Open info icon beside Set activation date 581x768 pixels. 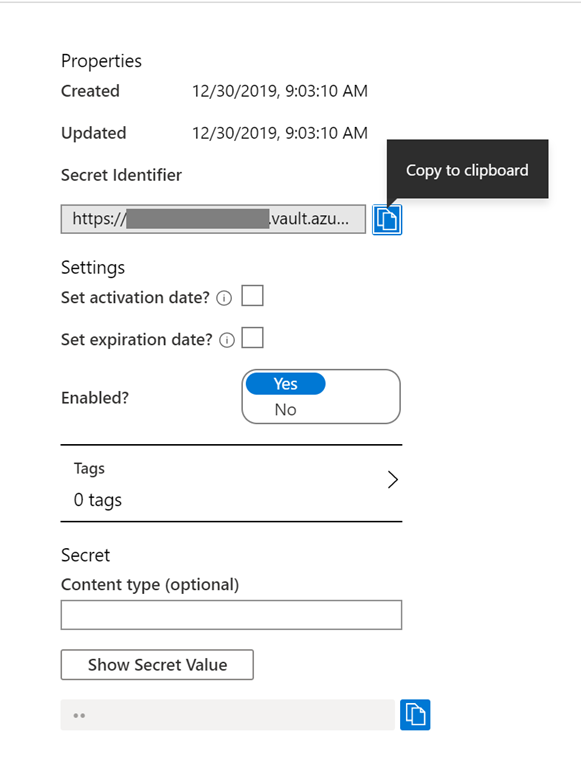point(224,298)
